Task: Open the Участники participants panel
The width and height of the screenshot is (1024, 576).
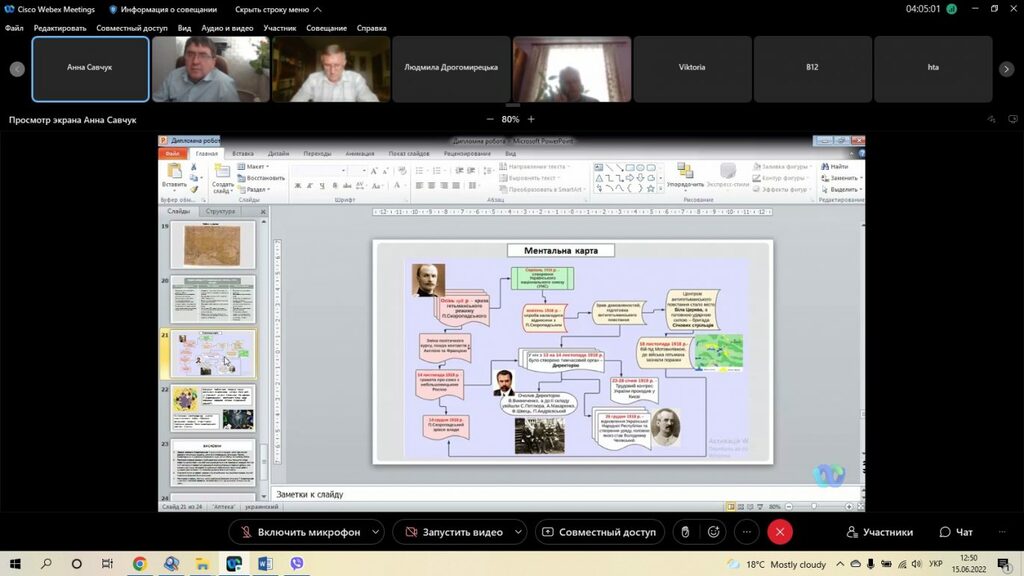Action: point(879,532)
